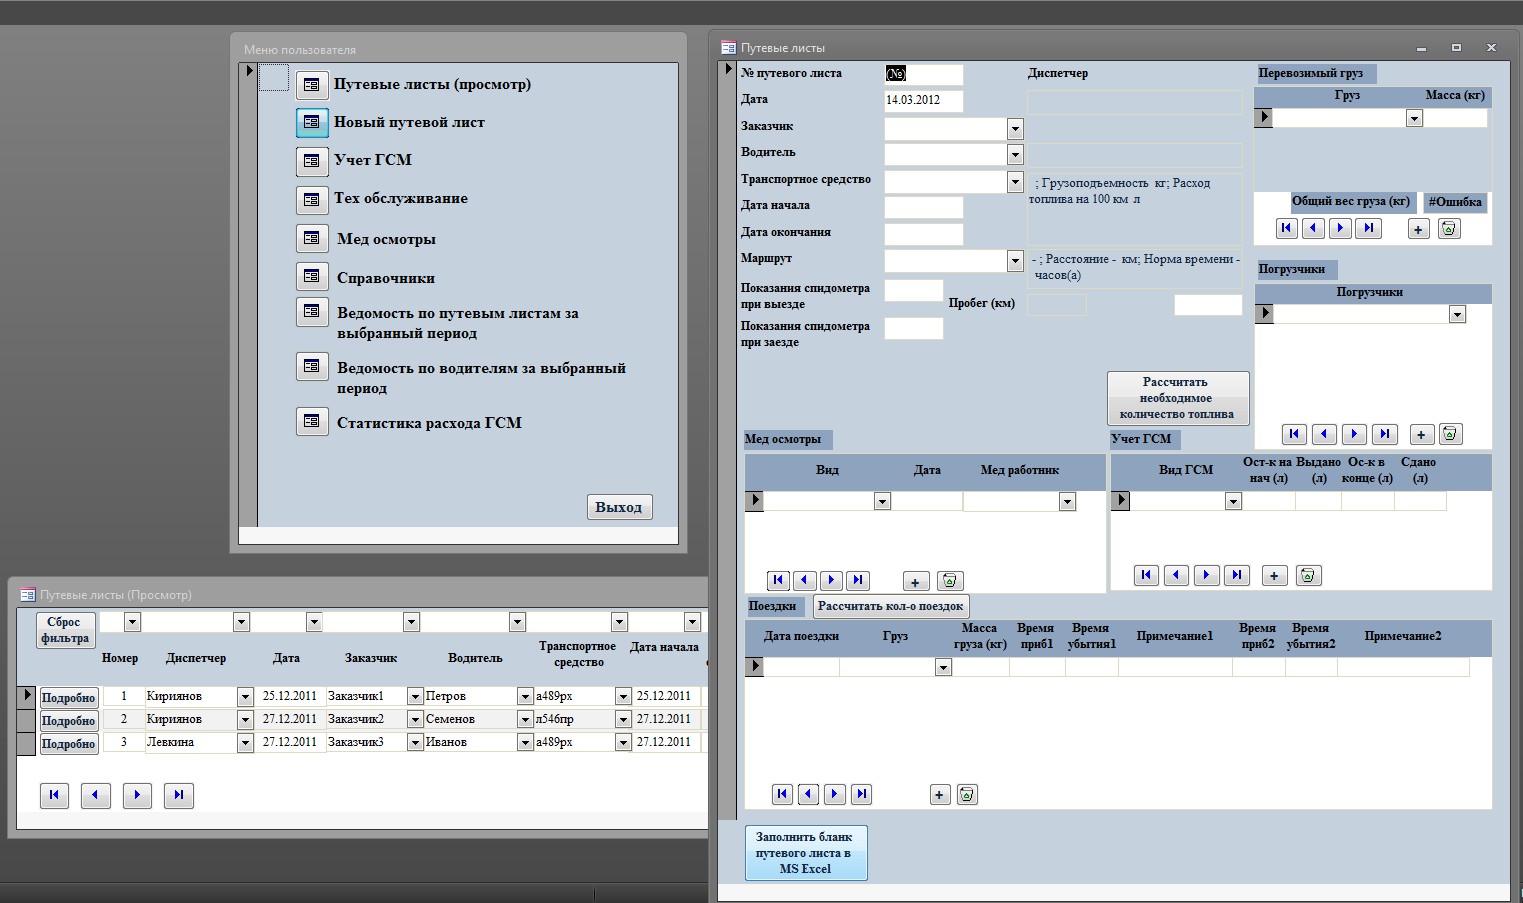
Task: Go to last record in Перевозимый груз
Action: (x=1369, y=228)
